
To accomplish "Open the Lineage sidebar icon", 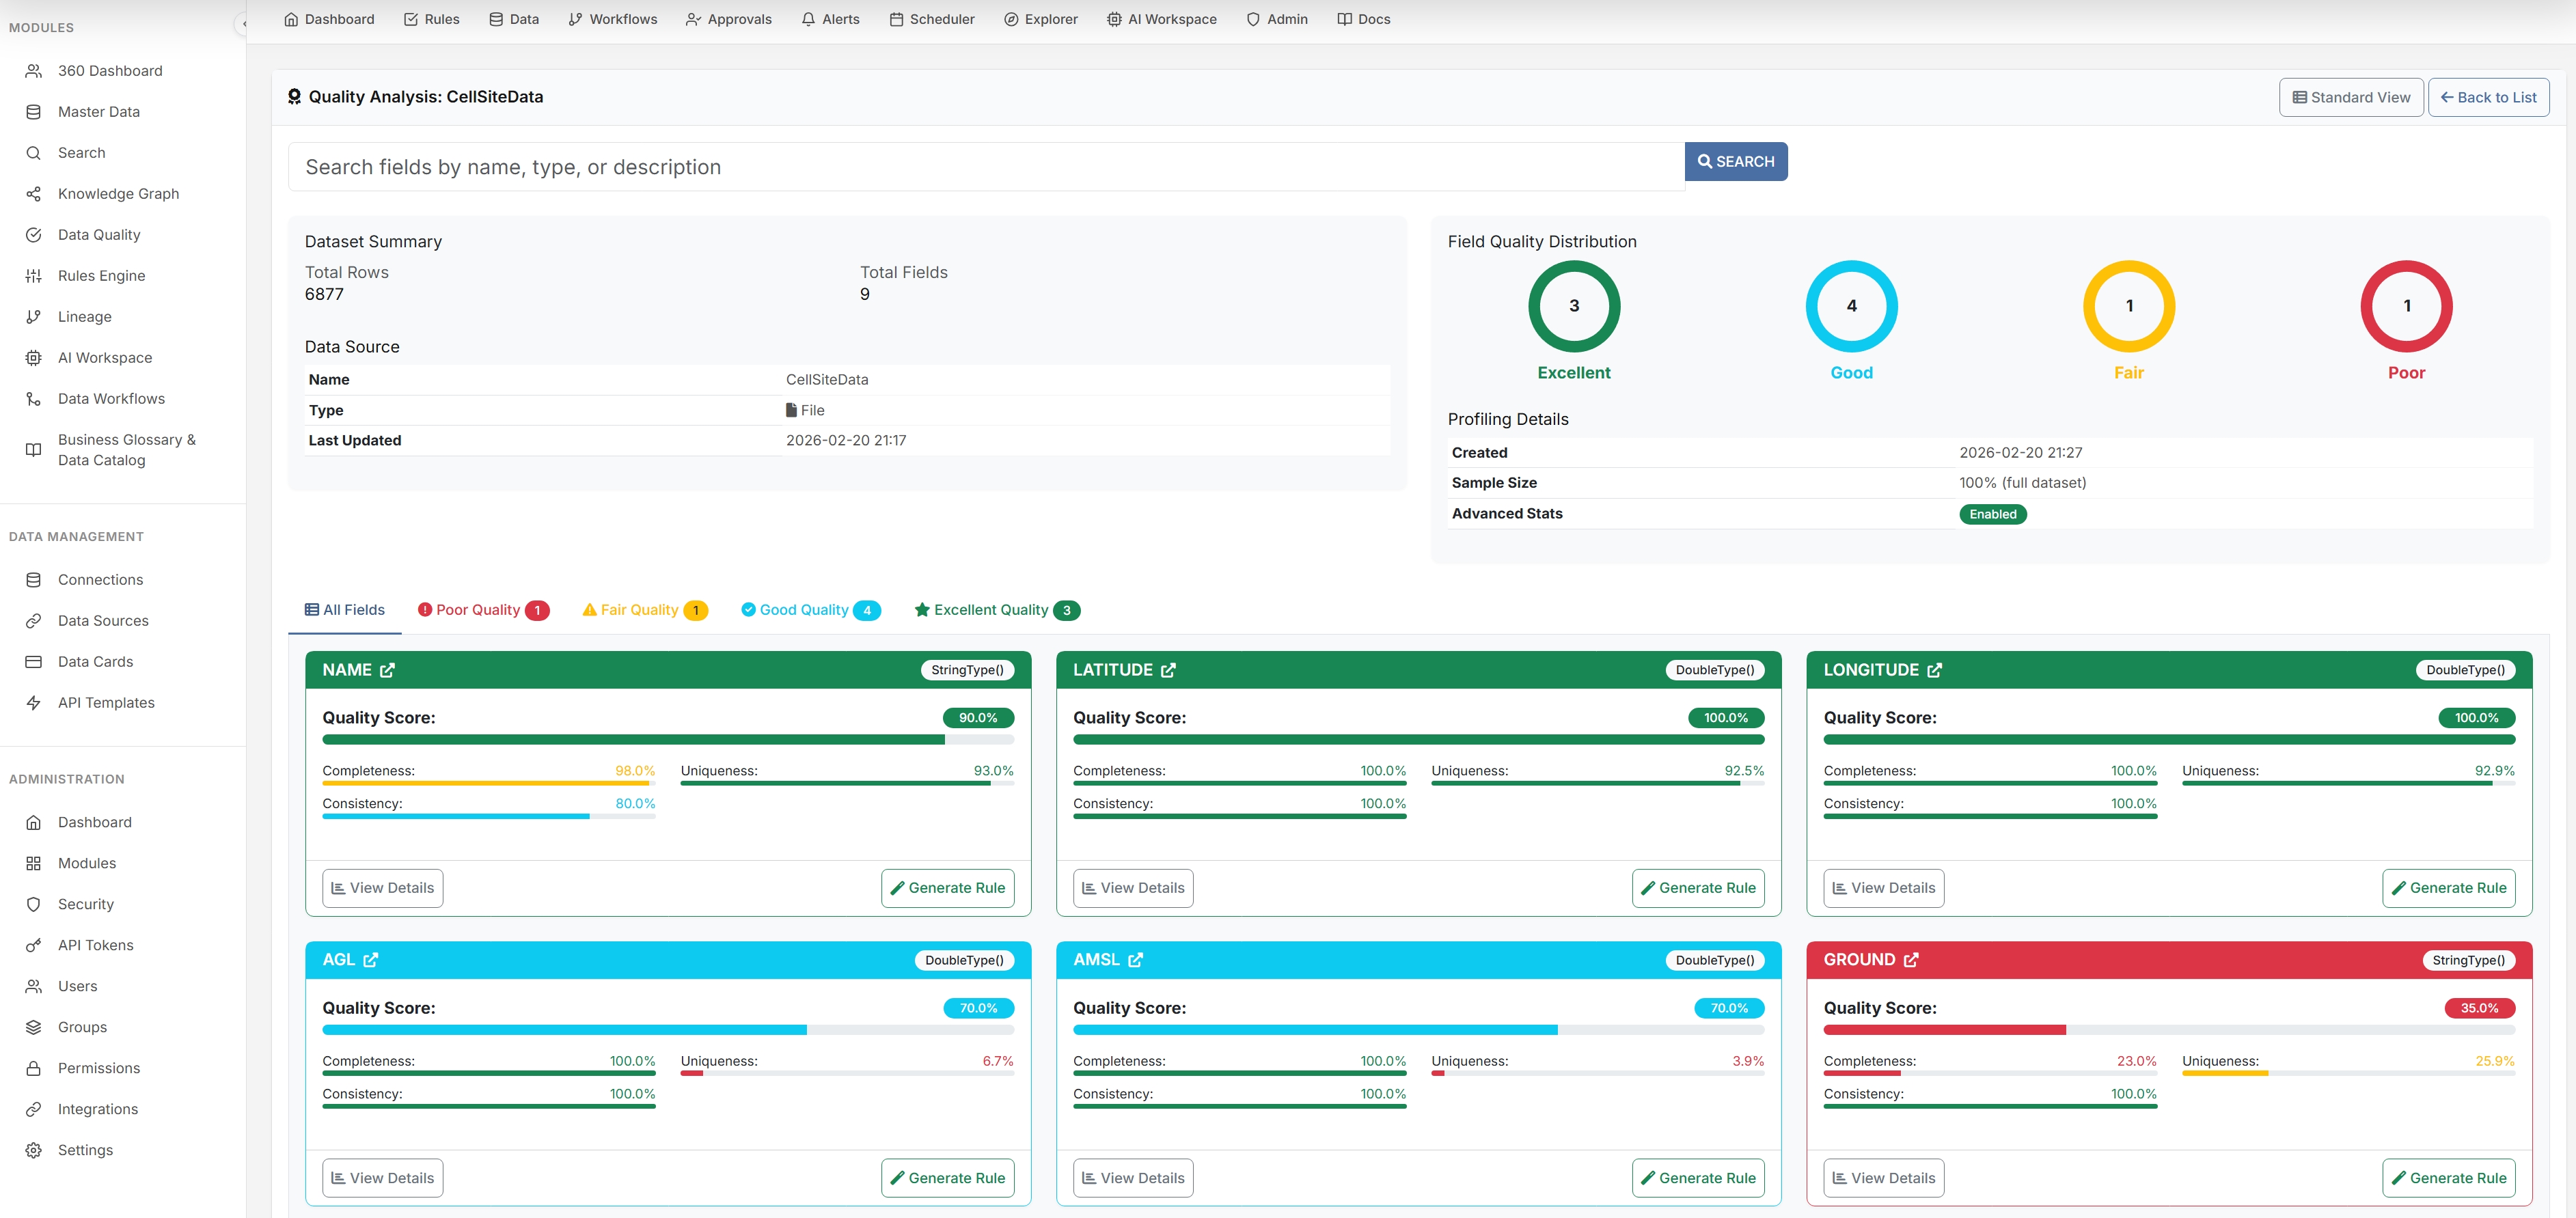I will [x=33, y=317].
